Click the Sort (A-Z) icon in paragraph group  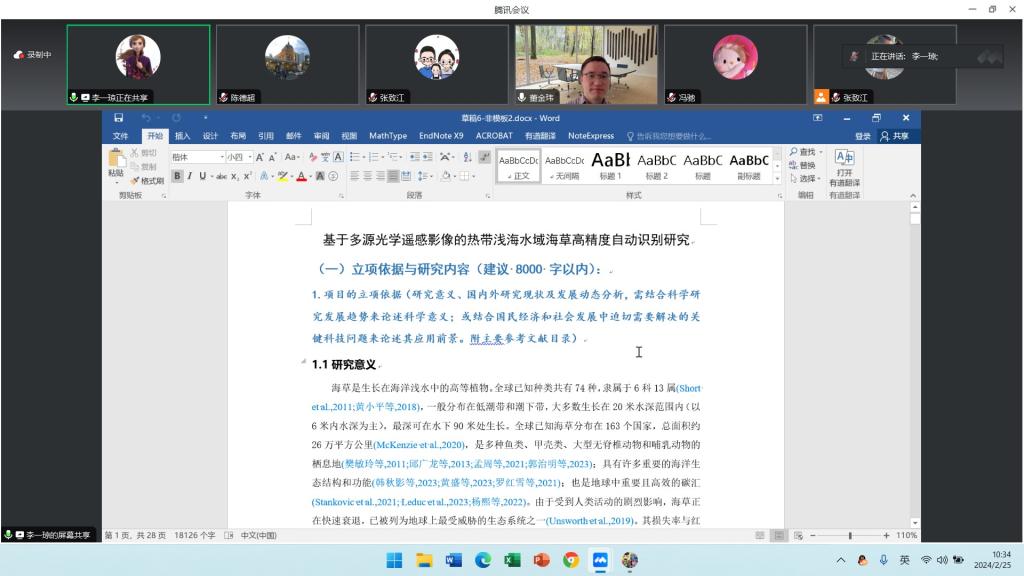point(465,157)
